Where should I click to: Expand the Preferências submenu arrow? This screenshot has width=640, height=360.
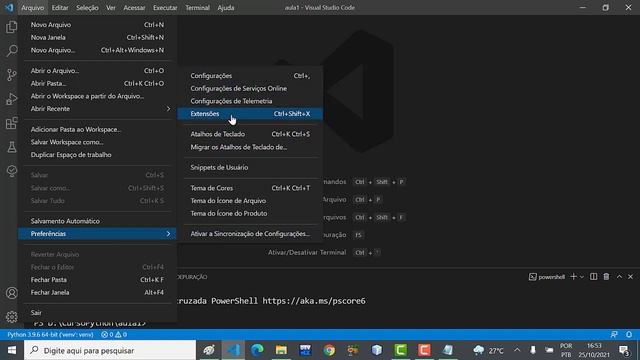(x=168, y=233)
